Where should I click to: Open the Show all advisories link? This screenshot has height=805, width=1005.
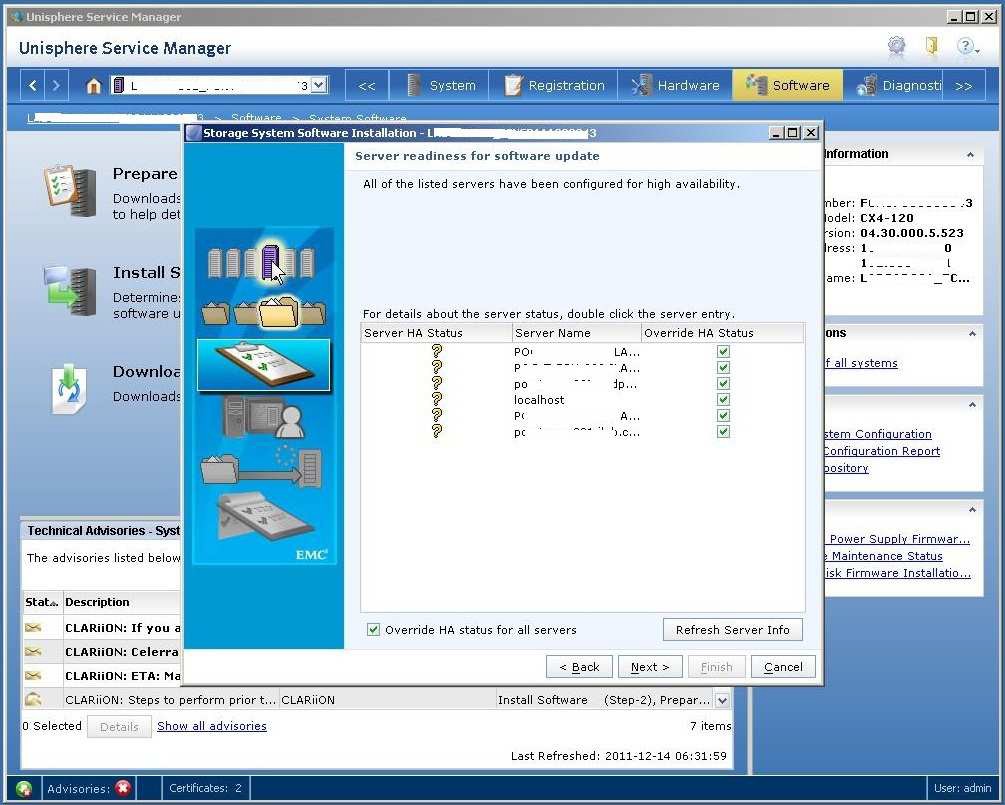pyautogui.click(x=212, y=726)
